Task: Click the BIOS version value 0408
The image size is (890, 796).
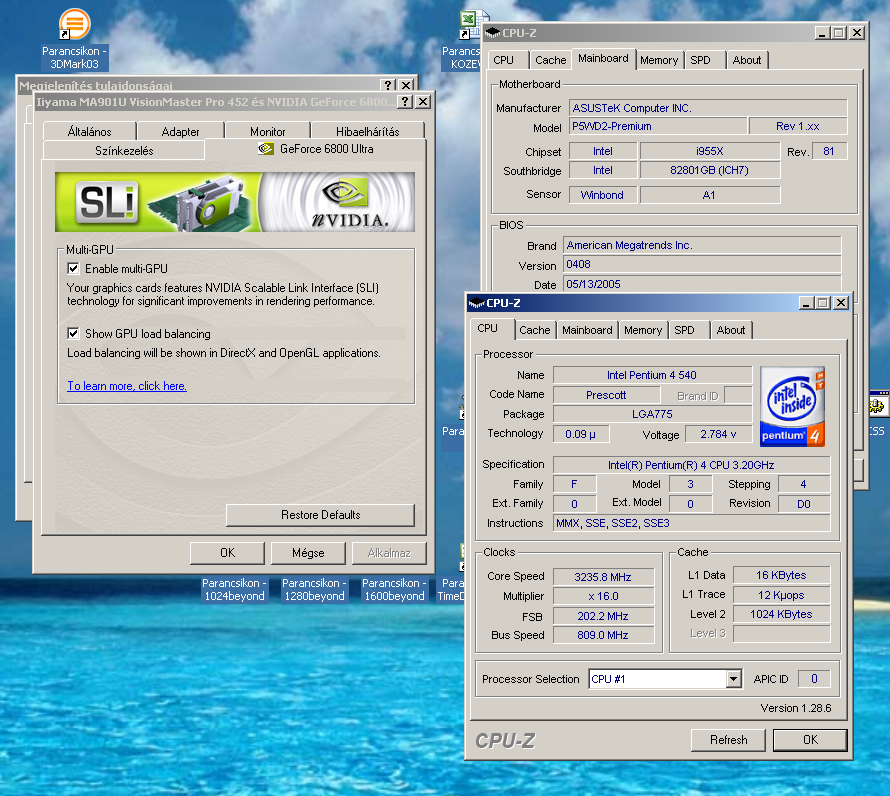Action: coord(702,264)
